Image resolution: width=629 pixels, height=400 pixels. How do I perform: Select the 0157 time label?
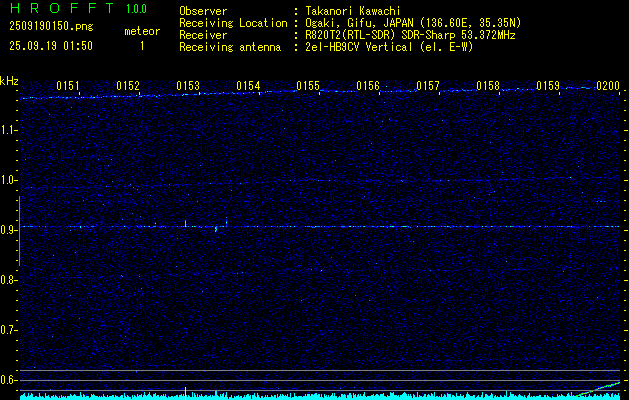(x=428, y=86)
